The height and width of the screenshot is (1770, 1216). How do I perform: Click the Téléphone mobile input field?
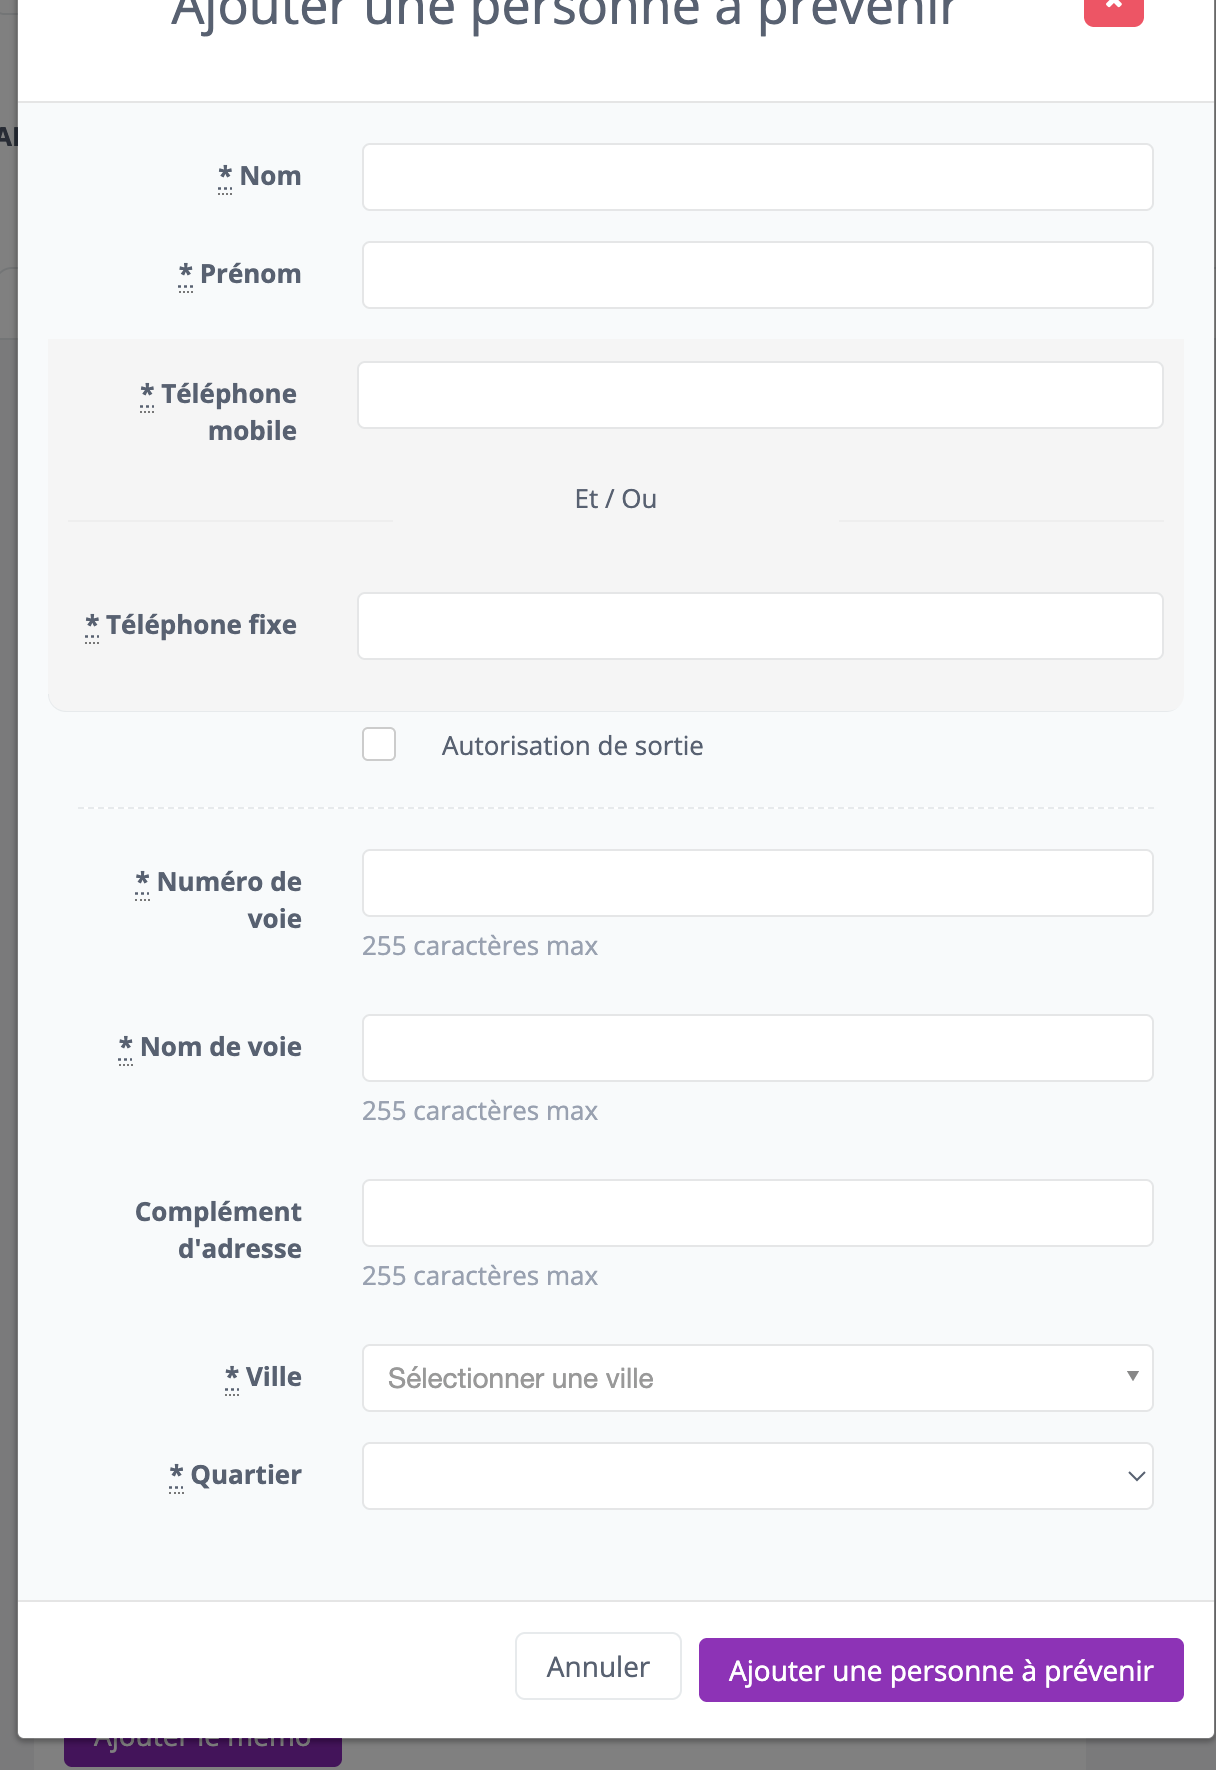760,395
